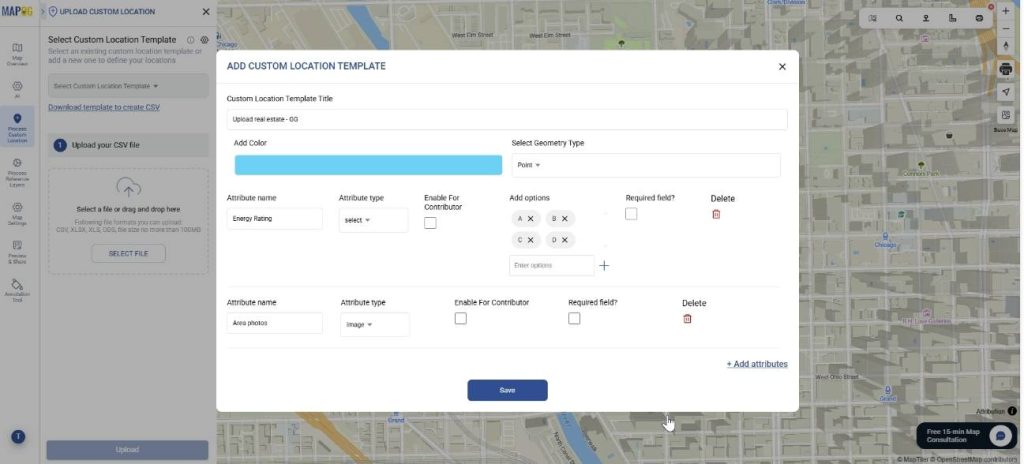Screen dimensions: 1024x464
Task: Open Map Overview in the left sidebar
Action: click(17, 54)
